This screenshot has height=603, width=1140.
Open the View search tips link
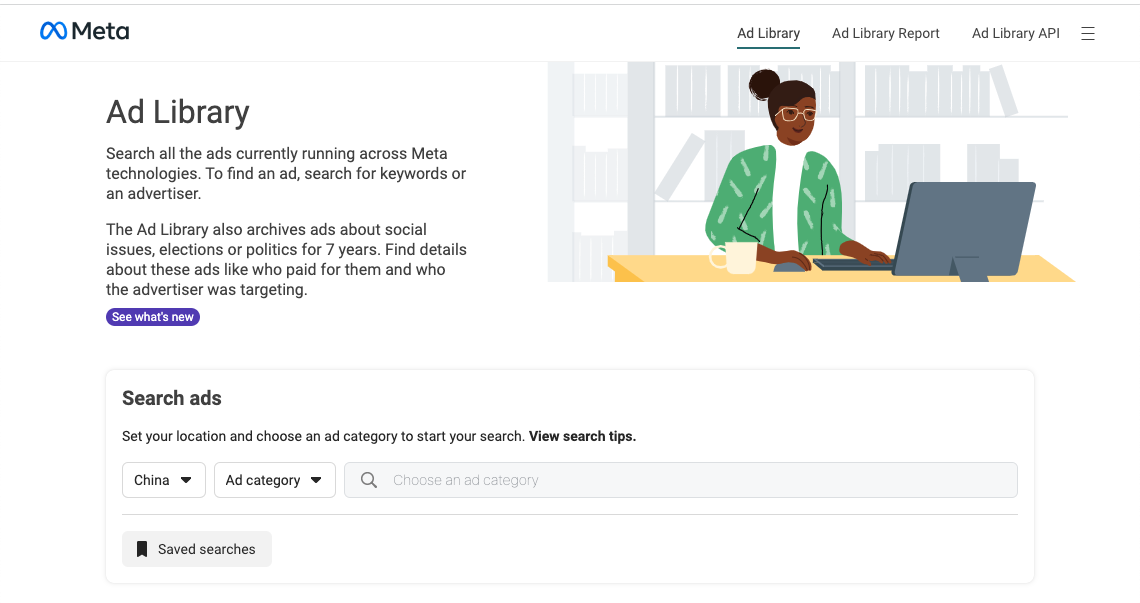tap(582, 436)
